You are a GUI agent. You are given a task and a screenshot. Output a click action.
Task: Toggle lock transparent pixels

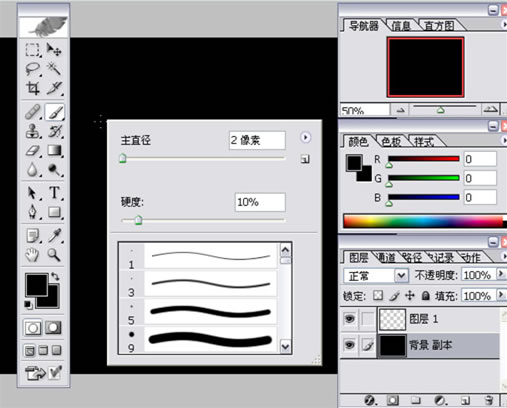point(378,295)
